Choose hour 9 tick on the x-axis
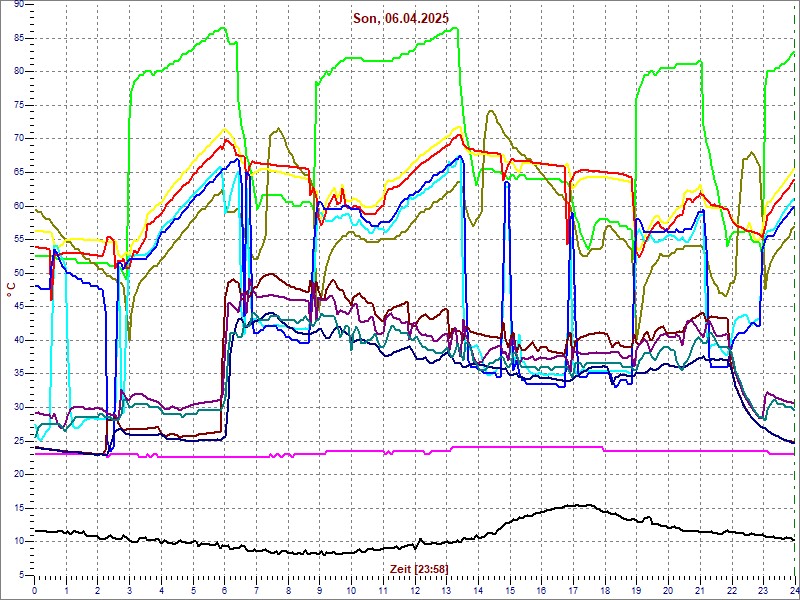This screenshot has height=600, width=800. click(320, 589)
